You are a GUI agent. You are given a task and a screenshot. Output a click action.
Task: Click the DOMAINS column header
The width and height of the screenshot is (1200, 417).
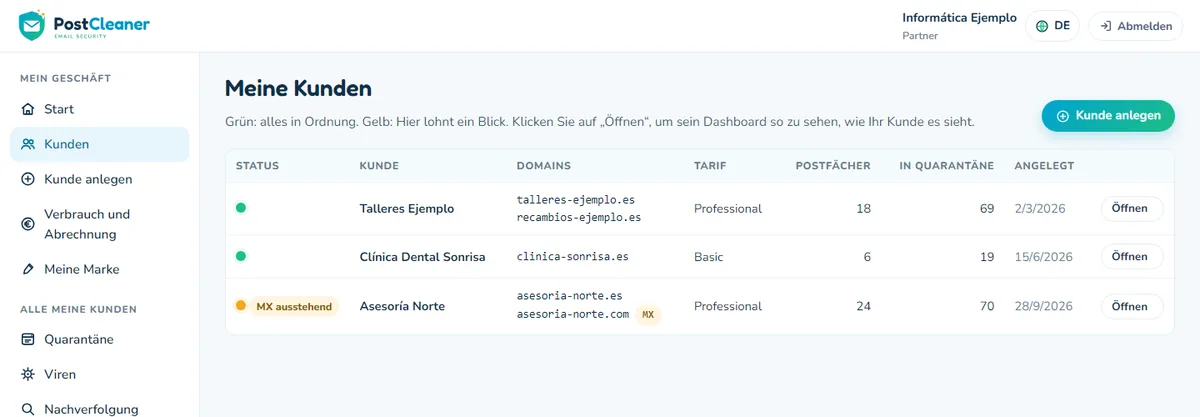point(543,166)
